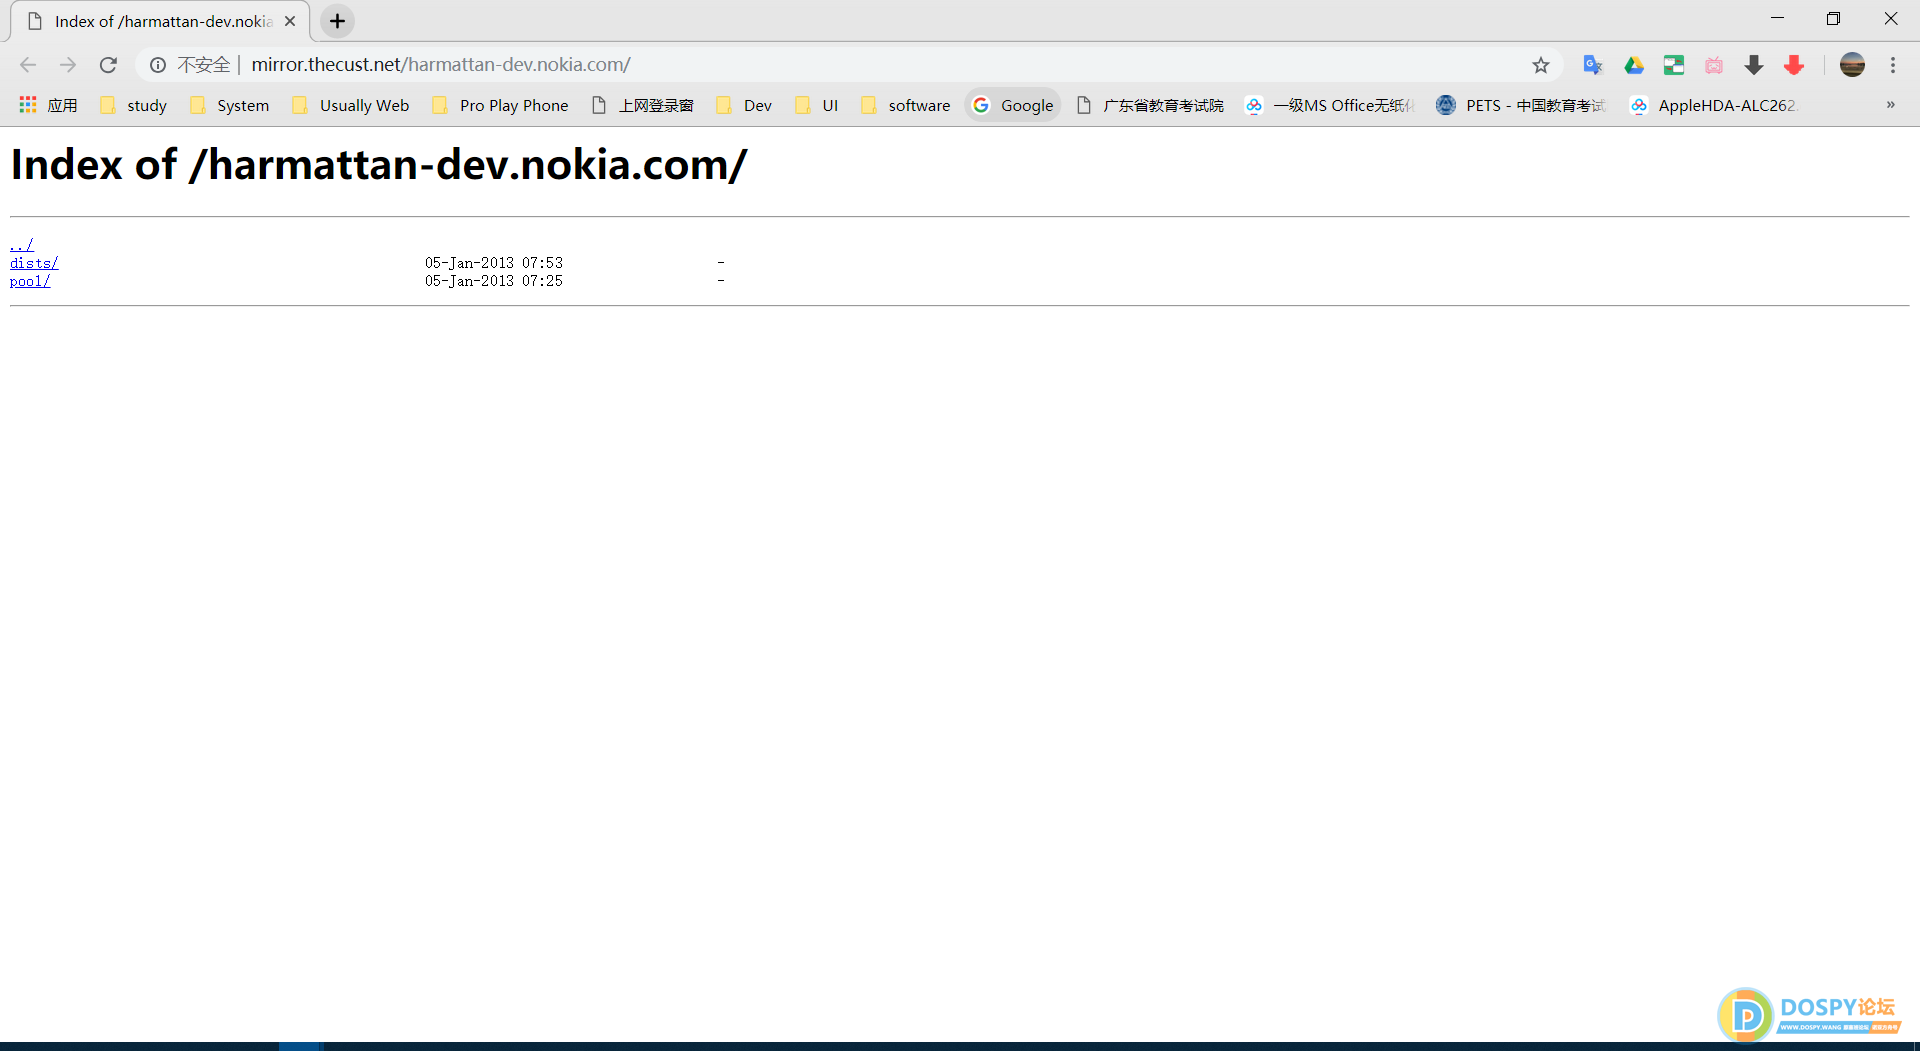Open the user profile avatar

[1852, 65]
